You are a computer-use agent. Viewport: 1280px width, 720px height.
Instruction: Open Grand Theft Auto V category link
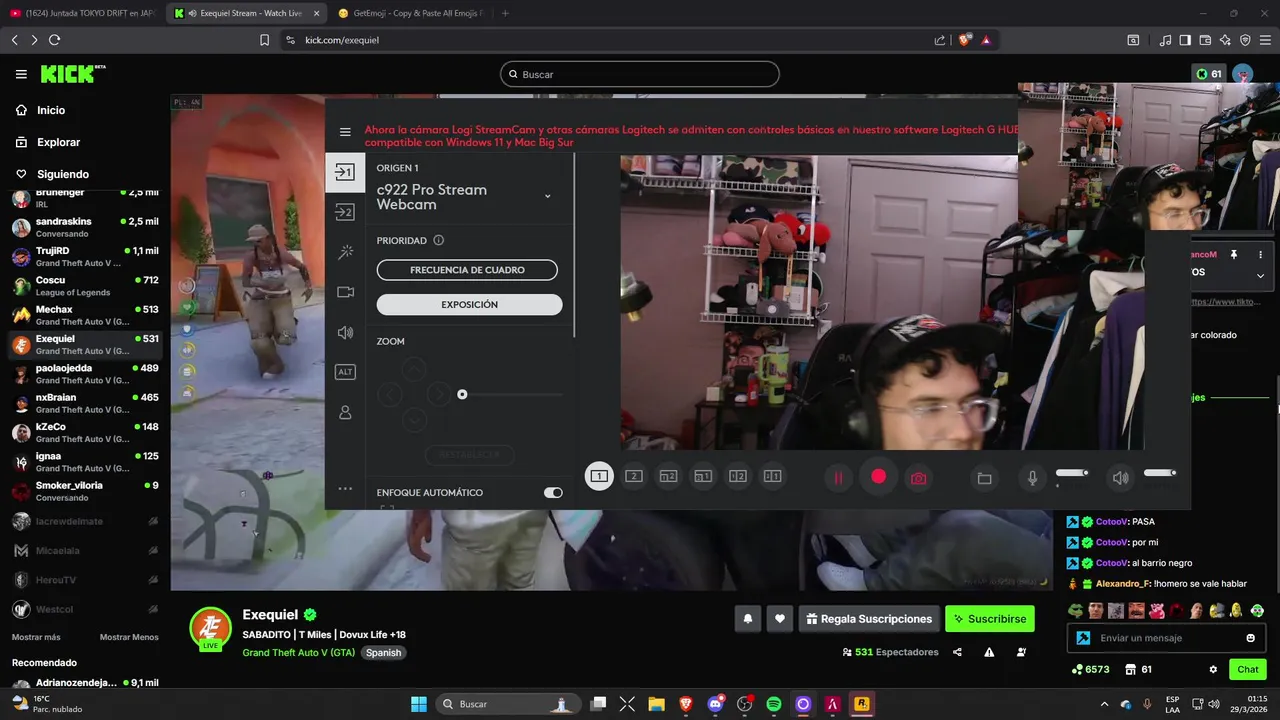click(299, 652)
